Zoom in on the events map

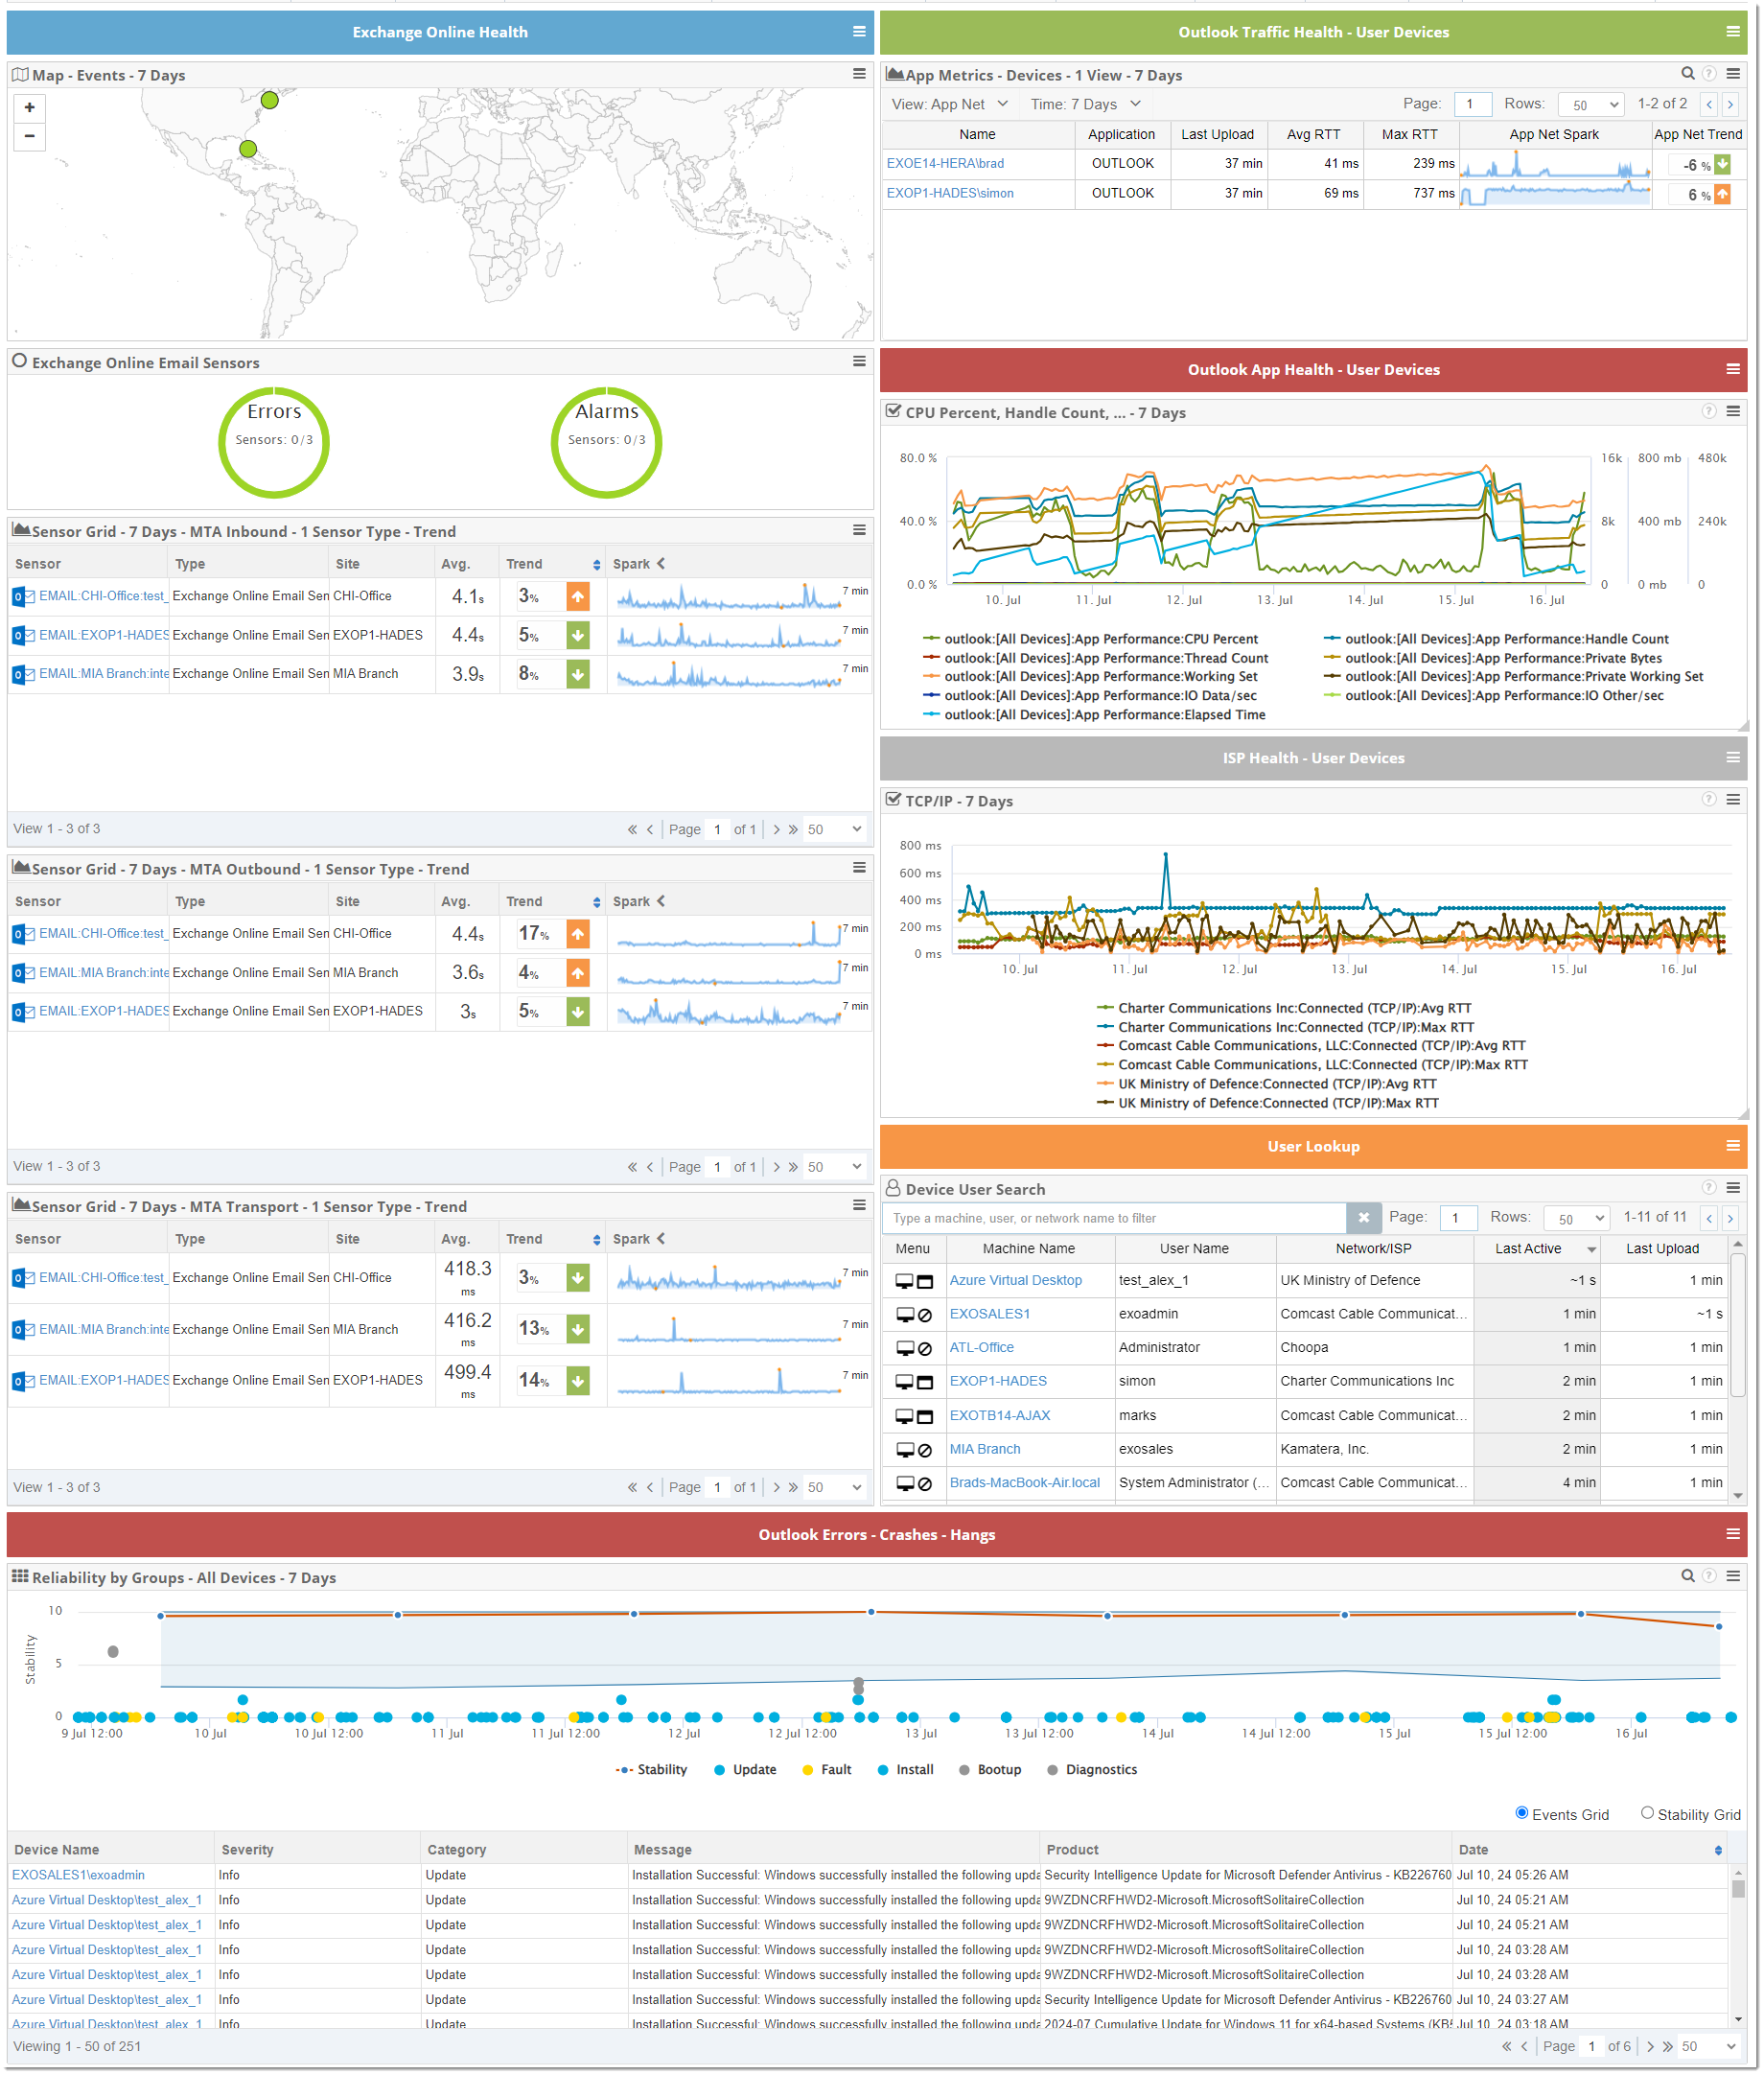click(x=30, y=107)
